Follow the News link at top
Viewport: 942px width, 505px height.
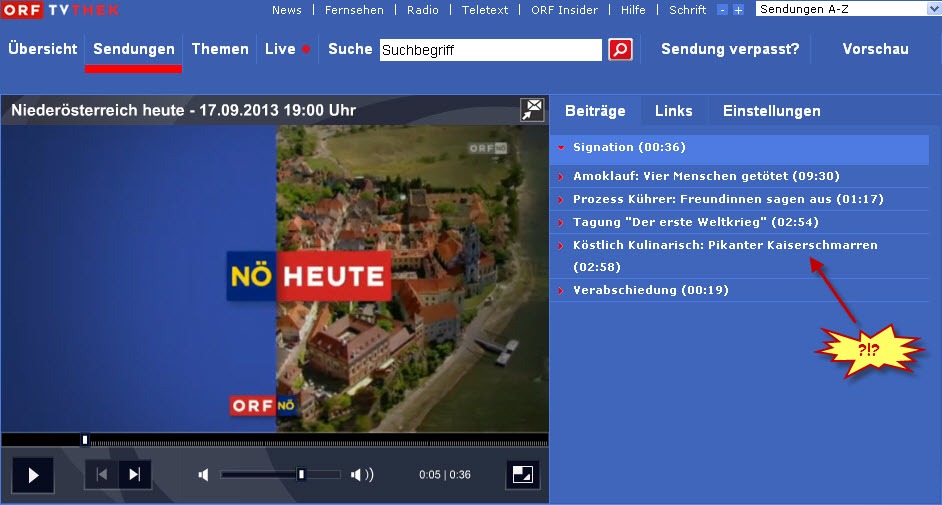coord(287,10)
